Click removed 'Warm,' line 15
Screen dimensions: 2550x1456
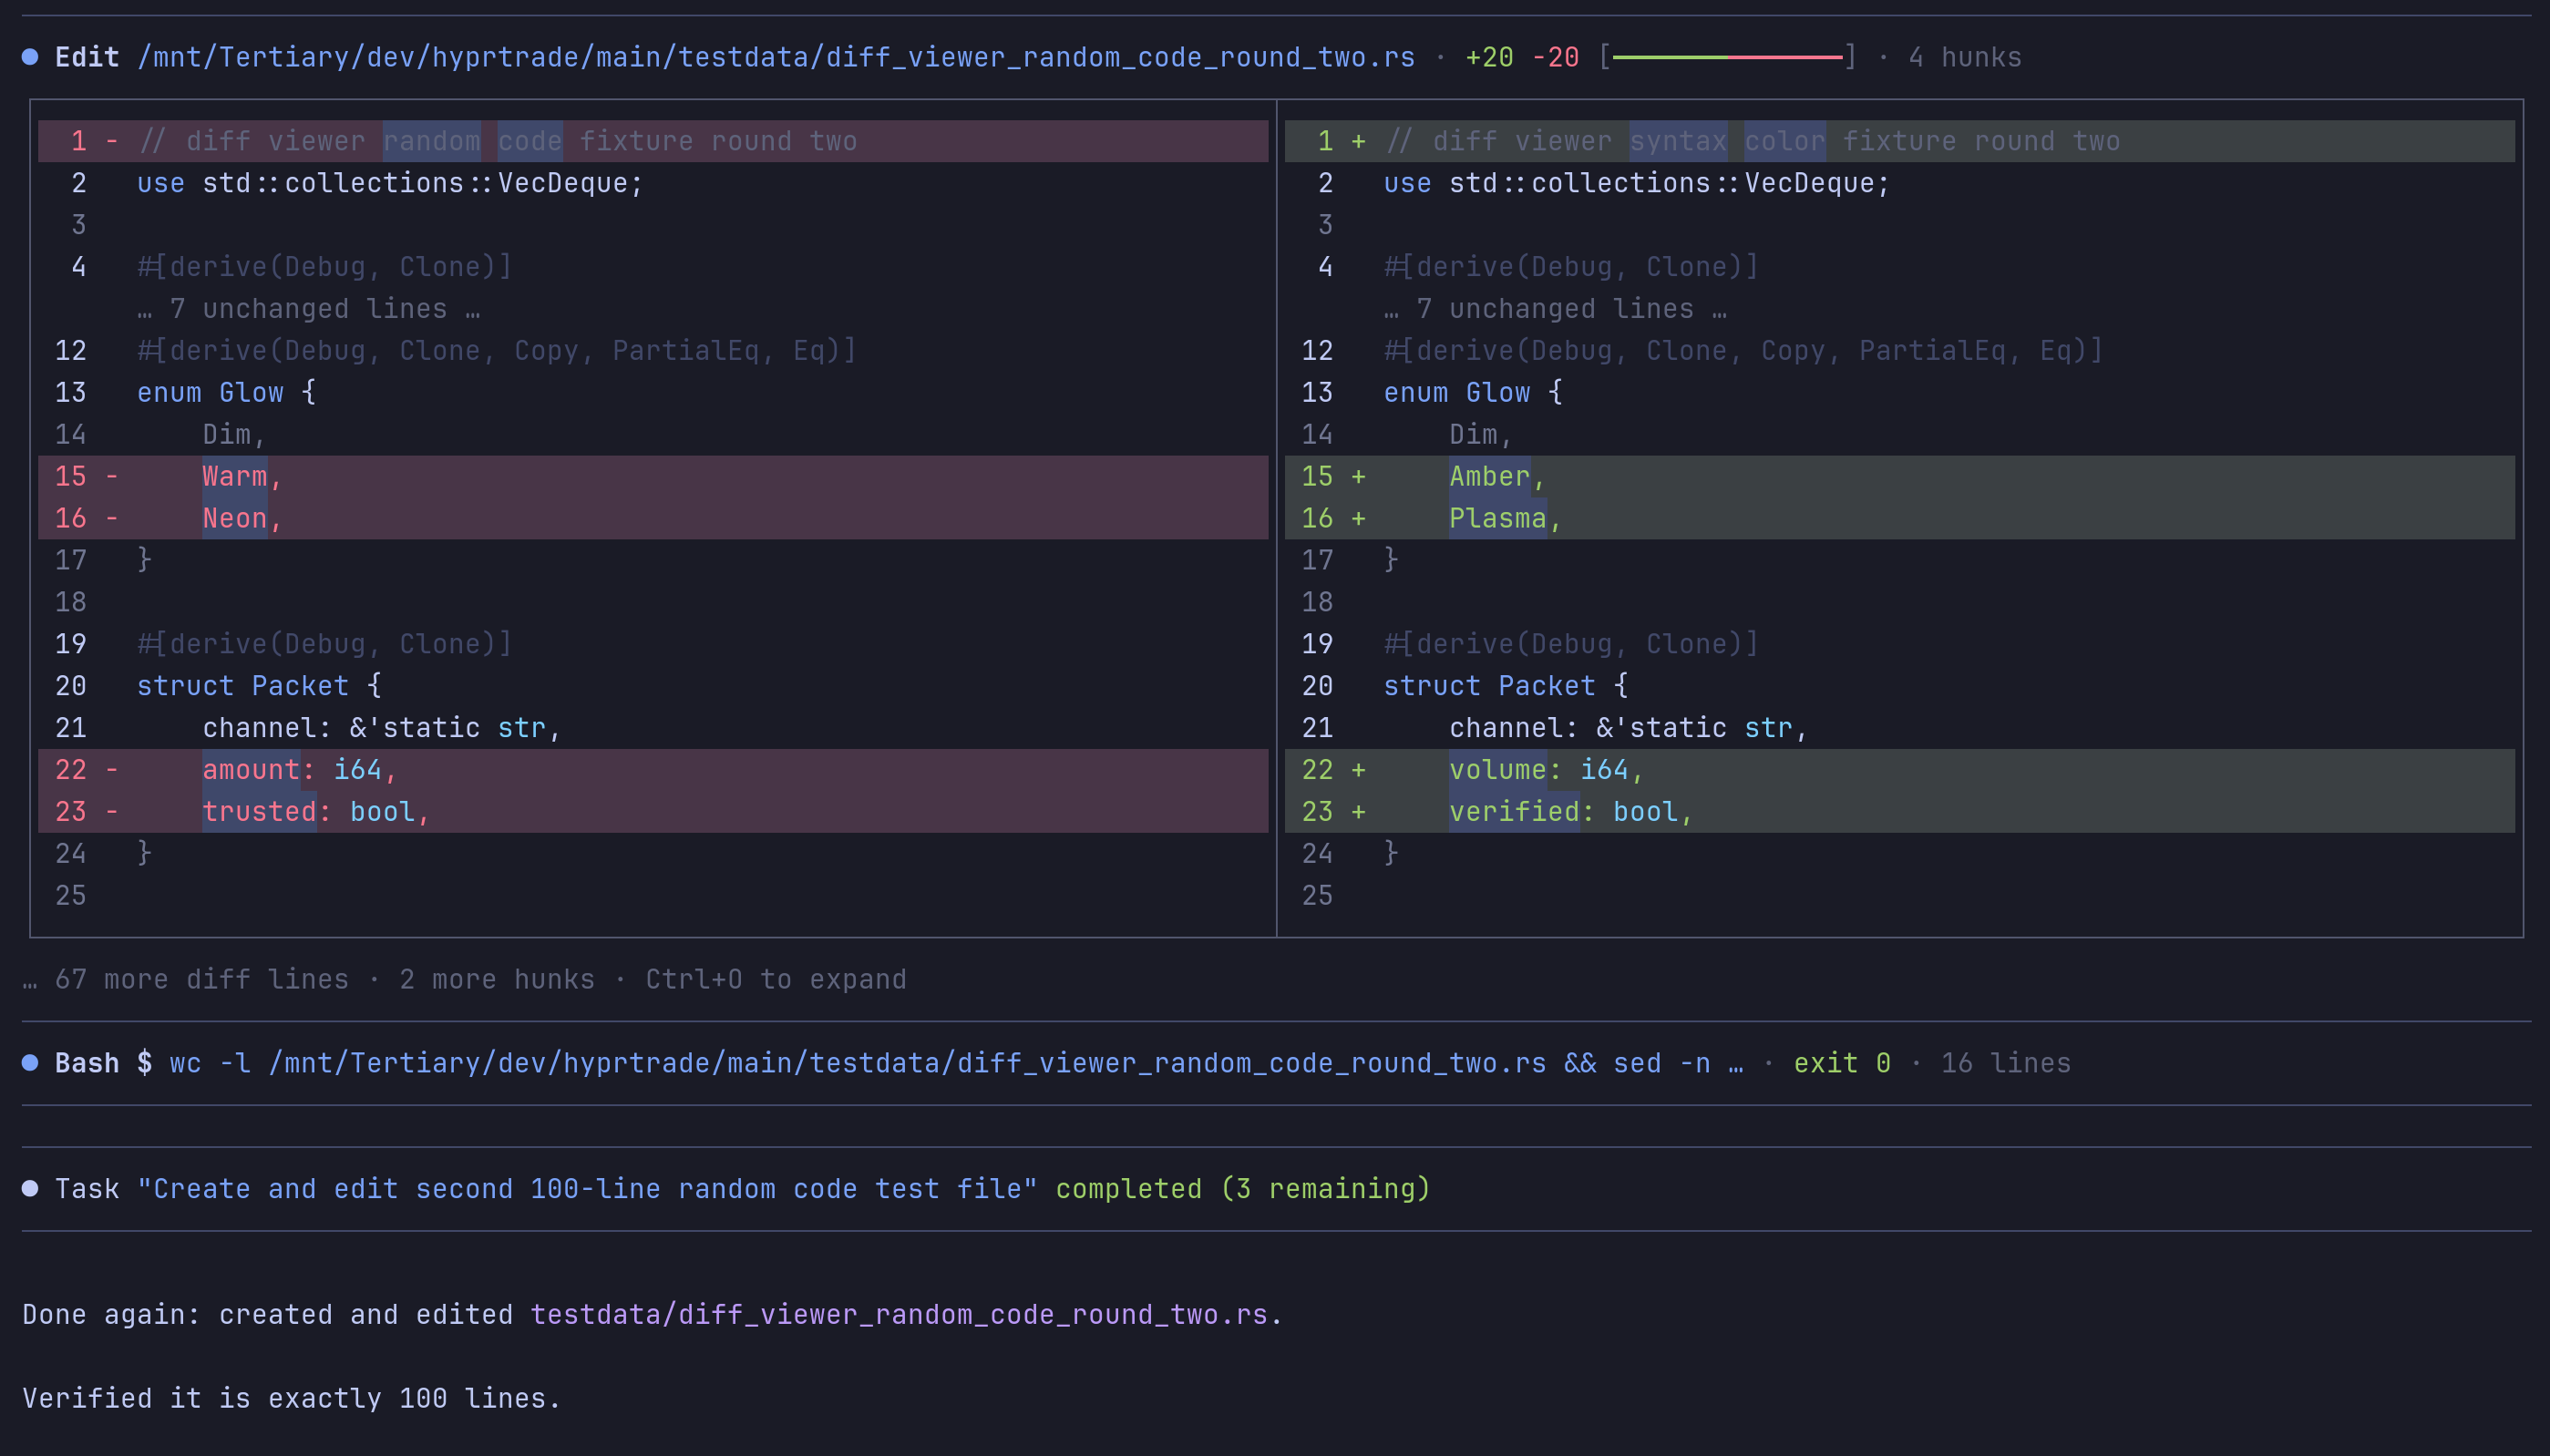tap(653, 476)
